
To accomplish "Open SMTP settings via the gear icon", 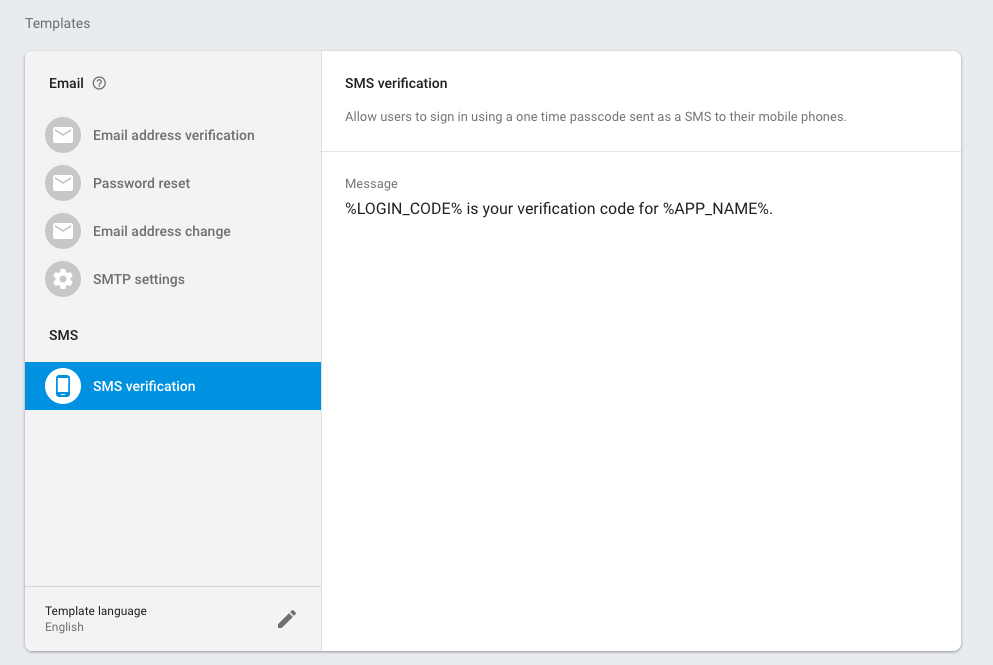I will pyautogui.click(x=62, y=279).
